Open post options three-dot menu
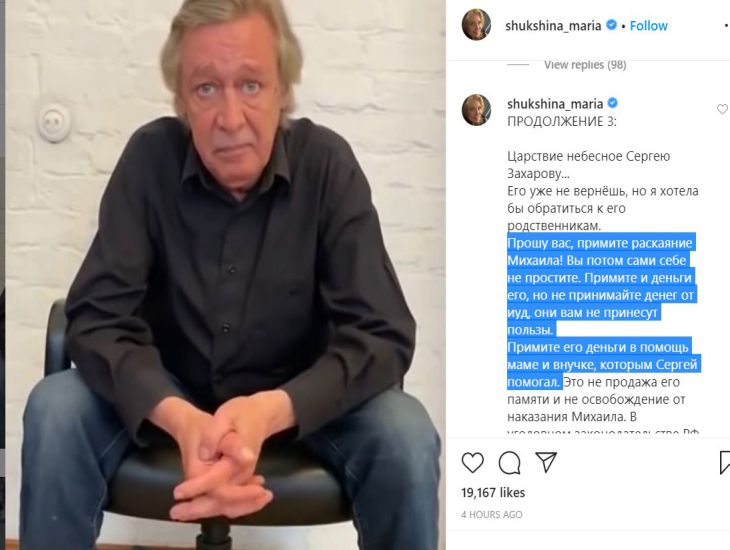The width and height of the screenshot is (730, 550). click(x=727, y=26)
